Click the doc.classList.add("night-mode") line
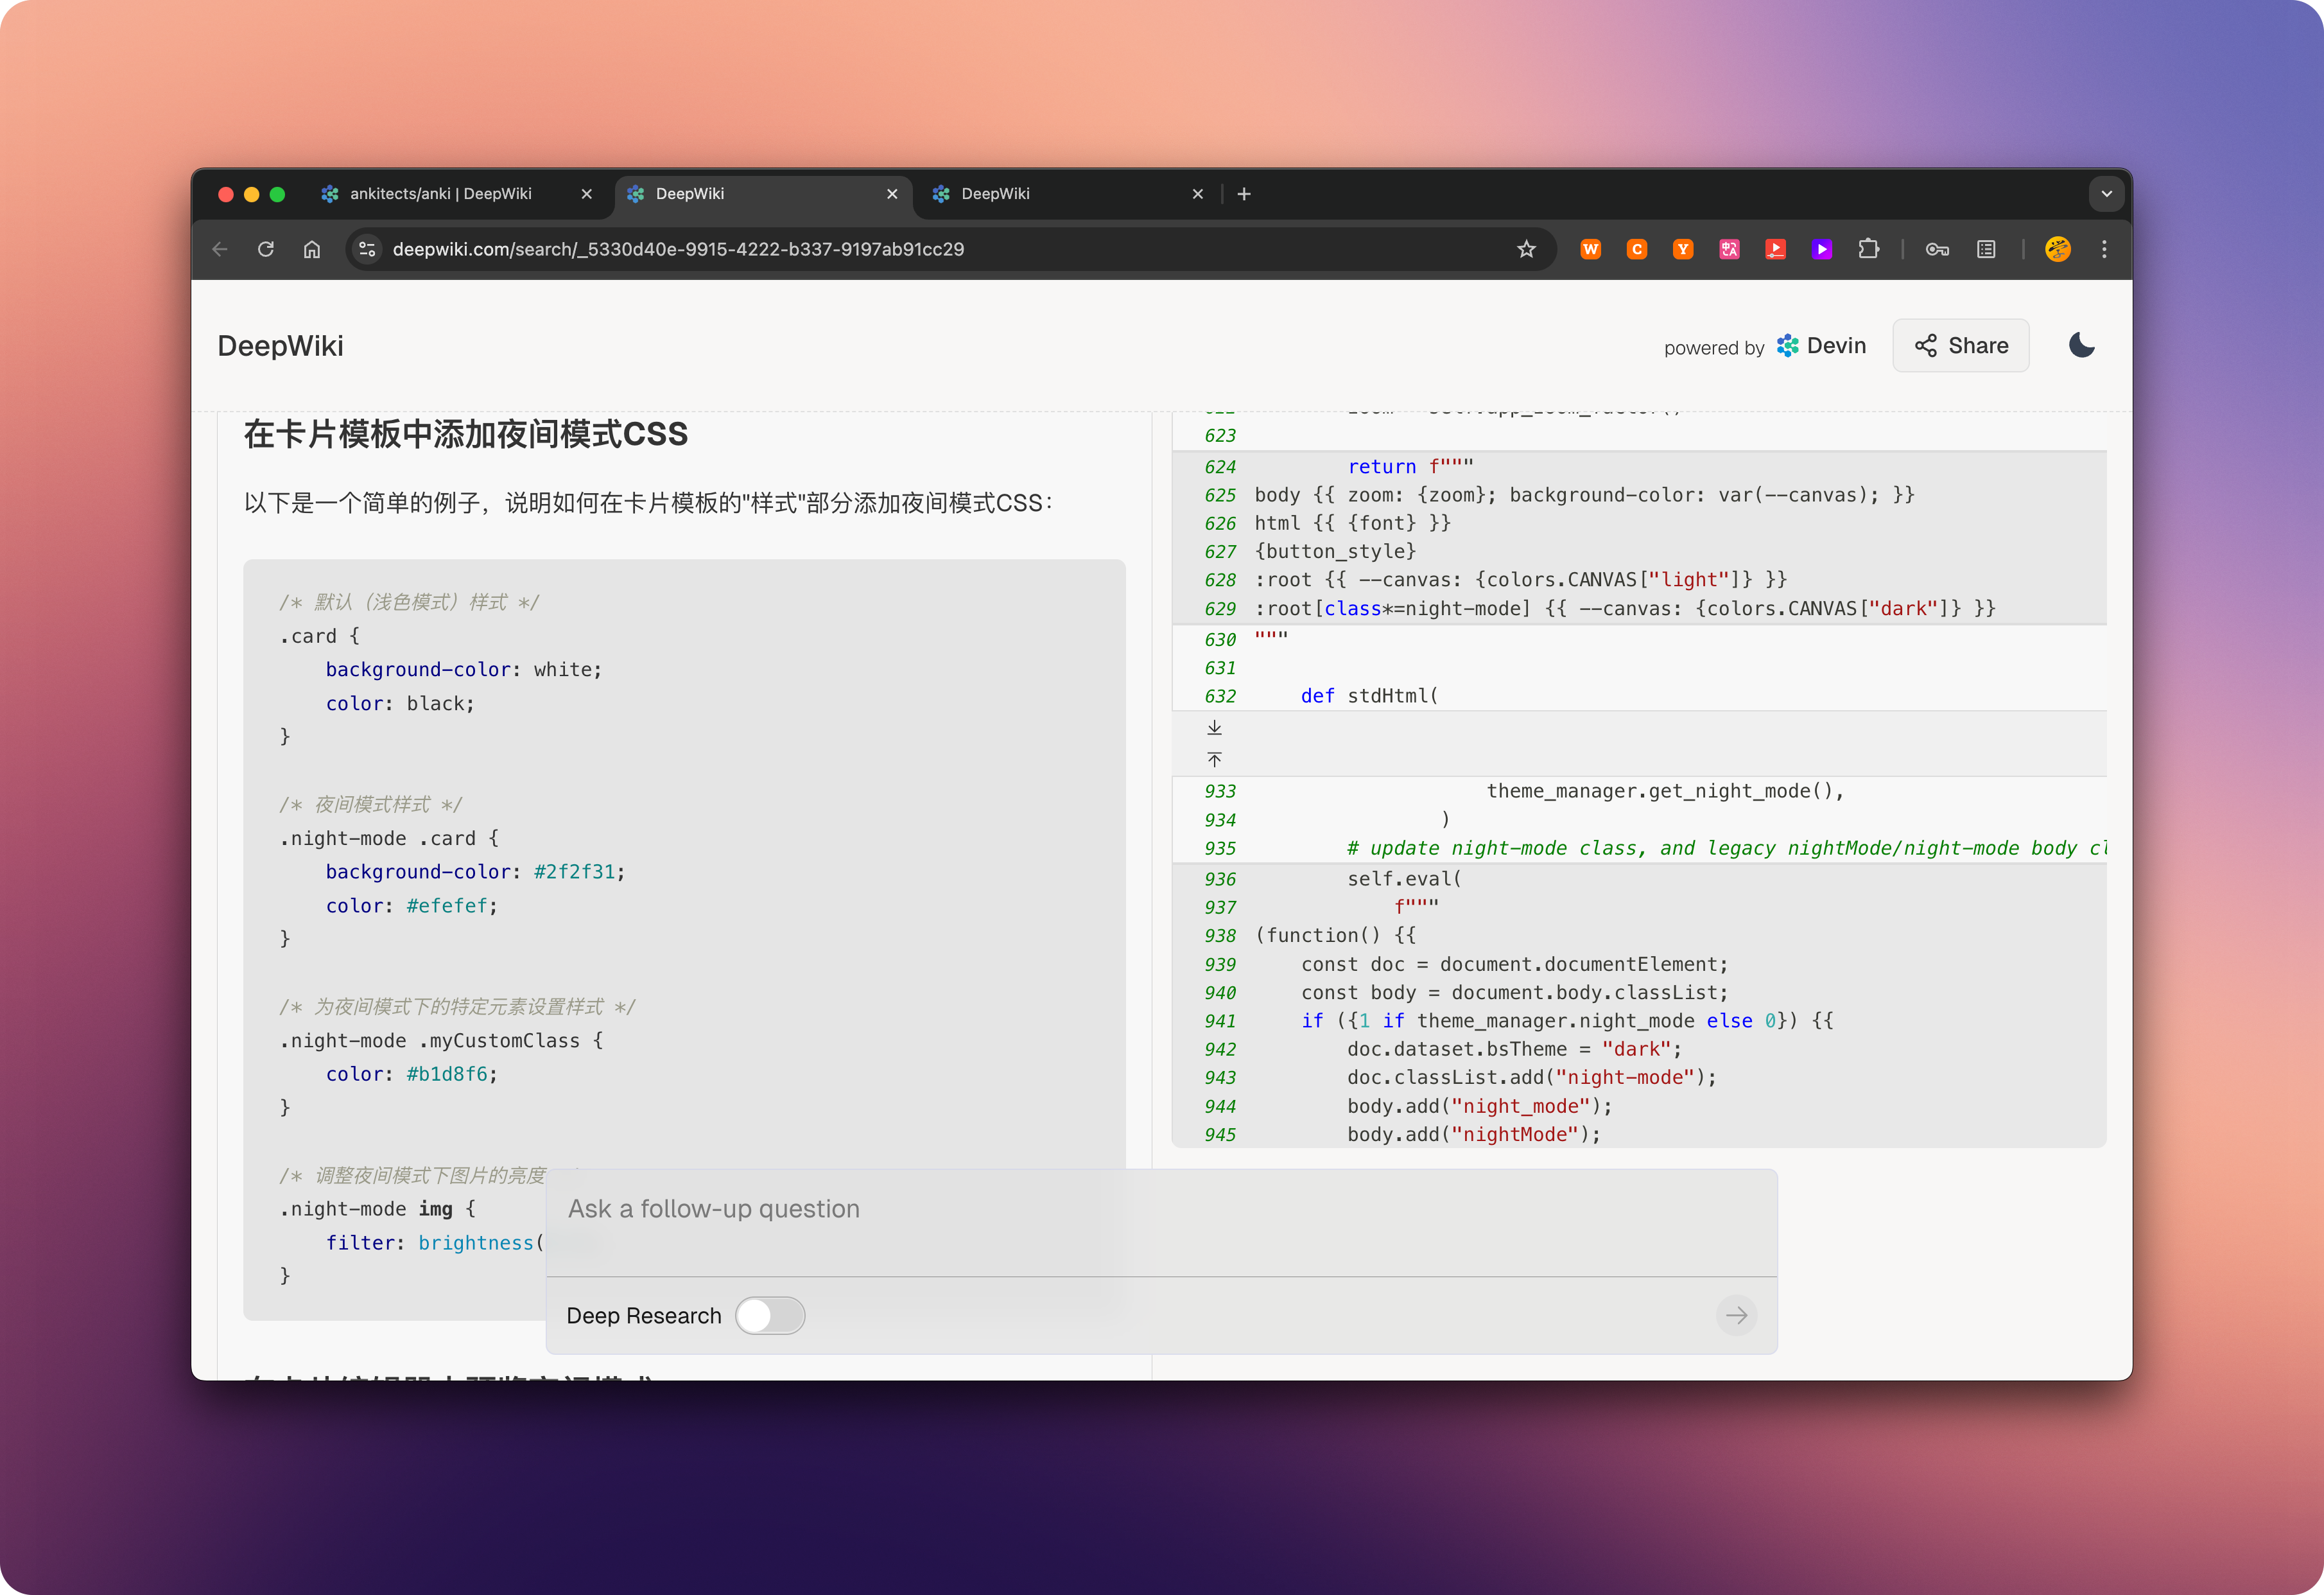The height and width of the screenshot is (1595, 2324). point(1531,1077)
